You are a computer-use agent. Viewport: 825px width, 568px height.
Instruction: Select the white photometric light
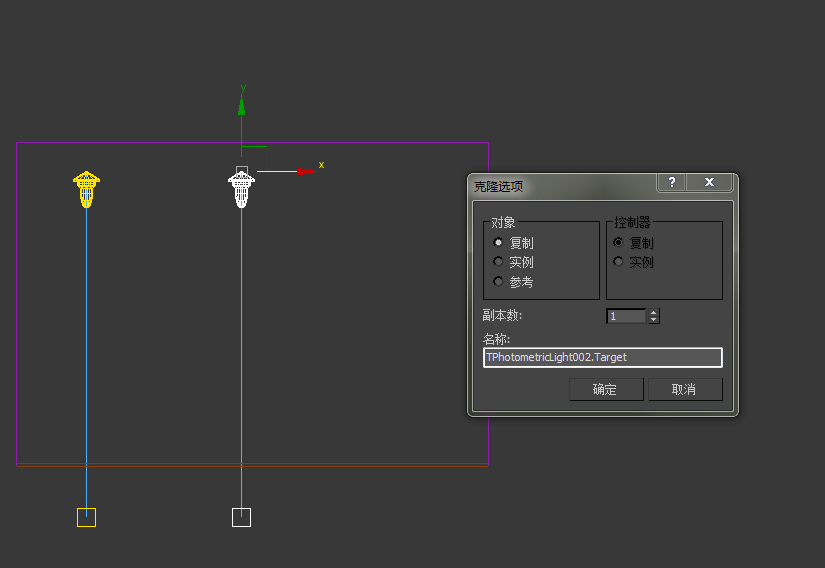[x=242, y=189]
